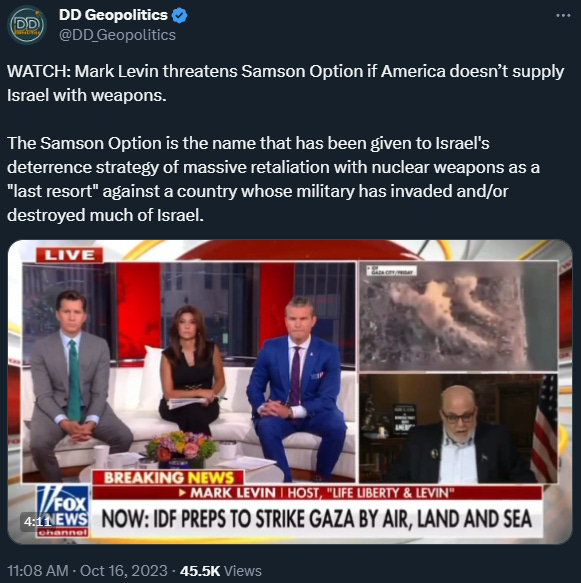Open the Oct 16, 2023 date link
Screen dimensions: 581x583
123,570
